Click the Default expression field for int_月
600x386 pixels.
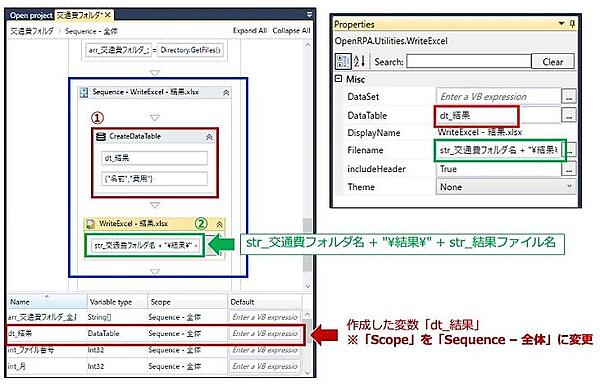(x=265, y=366)
